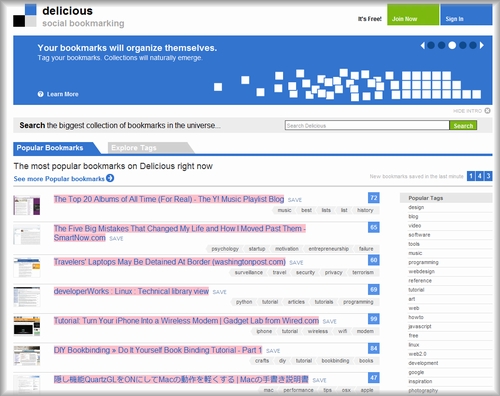Click SAVE next to SmartNow.com bookmark
The height and width of the screenshot is (396, 500).
116,239
